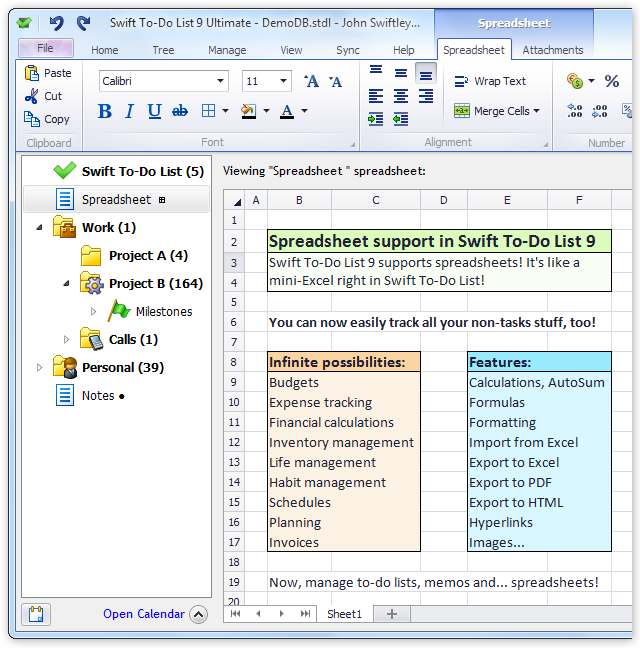The width and height of the screenshot is (640, 648).
Task: Click the select-all corner of the grid
Action: pyautogui.click(x=234, y=200)
